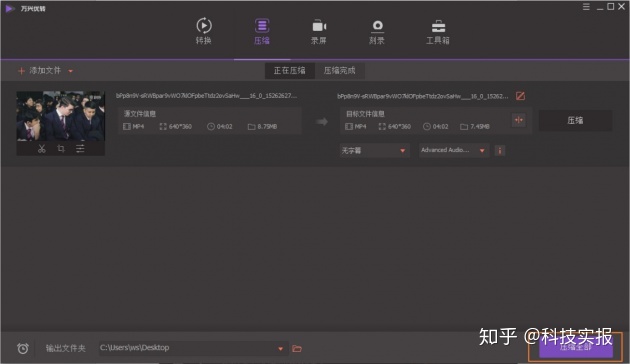Open the 刻录 burn tab

pos(377,31)
